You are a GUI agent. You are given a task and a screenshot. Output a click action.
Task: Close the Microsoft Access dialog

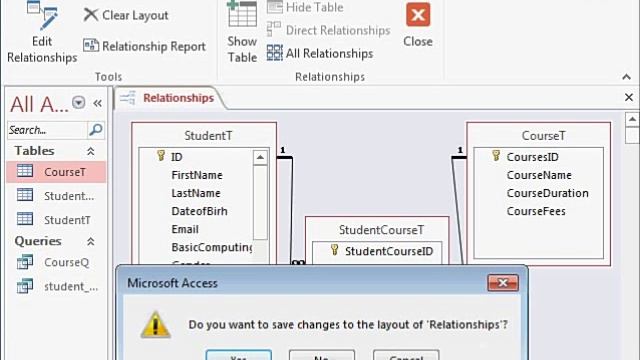pos(503,282)
